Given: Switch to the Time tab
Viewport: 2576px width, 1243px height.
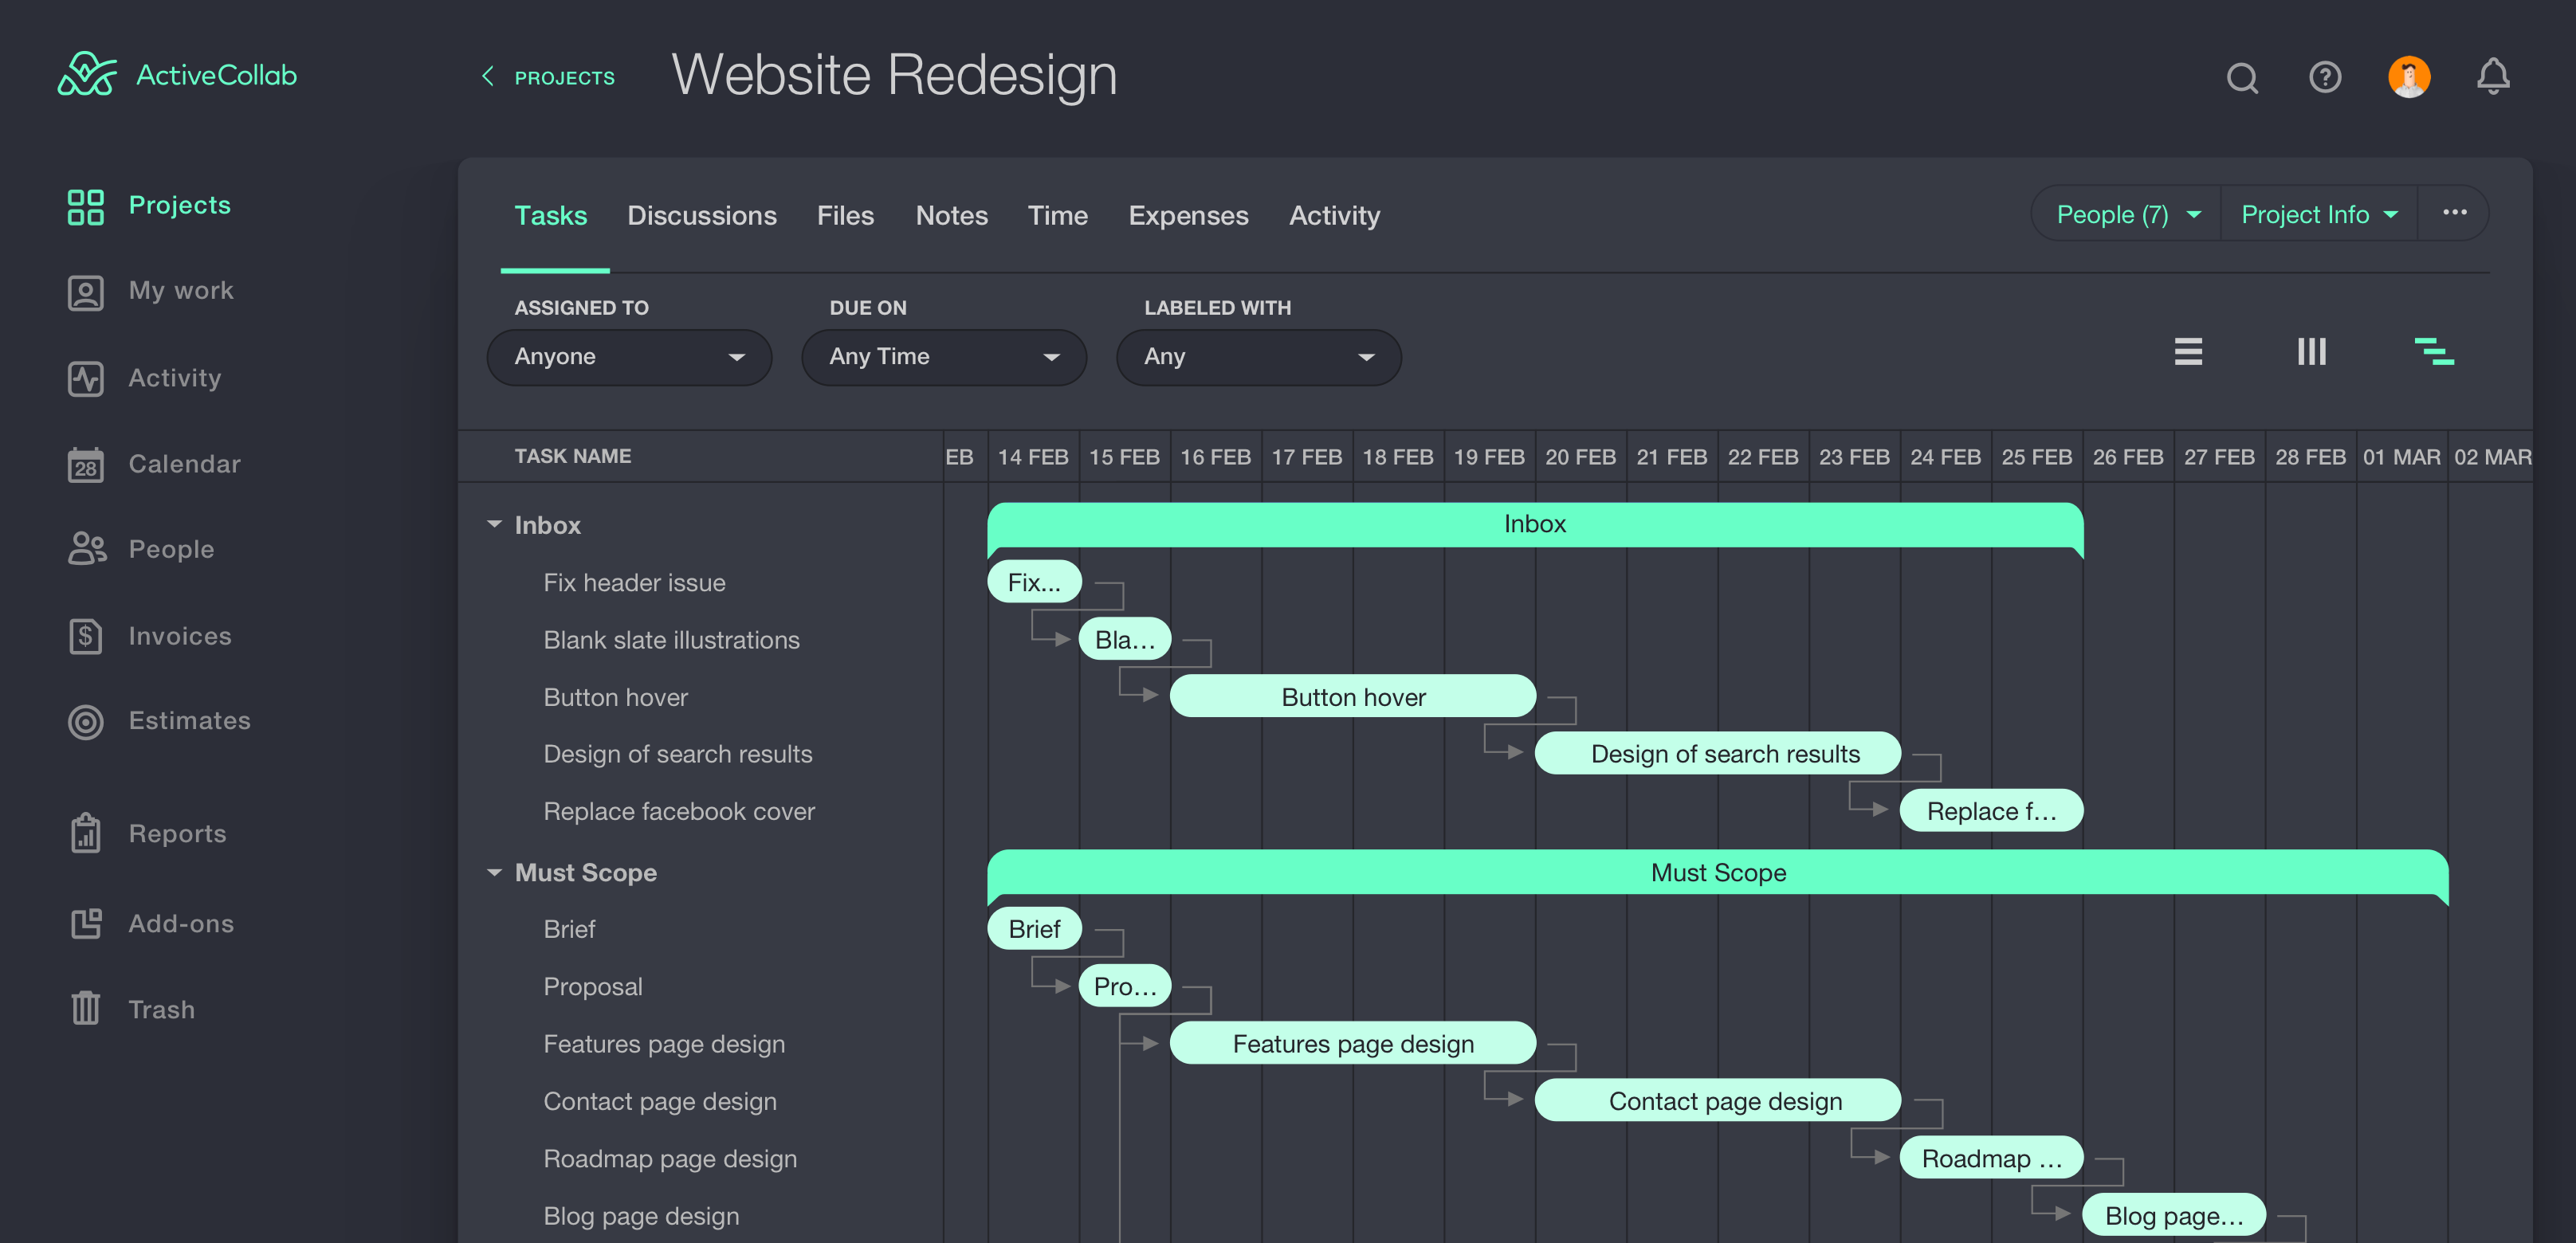Looking at the screenshot, I should [1058, 216].
